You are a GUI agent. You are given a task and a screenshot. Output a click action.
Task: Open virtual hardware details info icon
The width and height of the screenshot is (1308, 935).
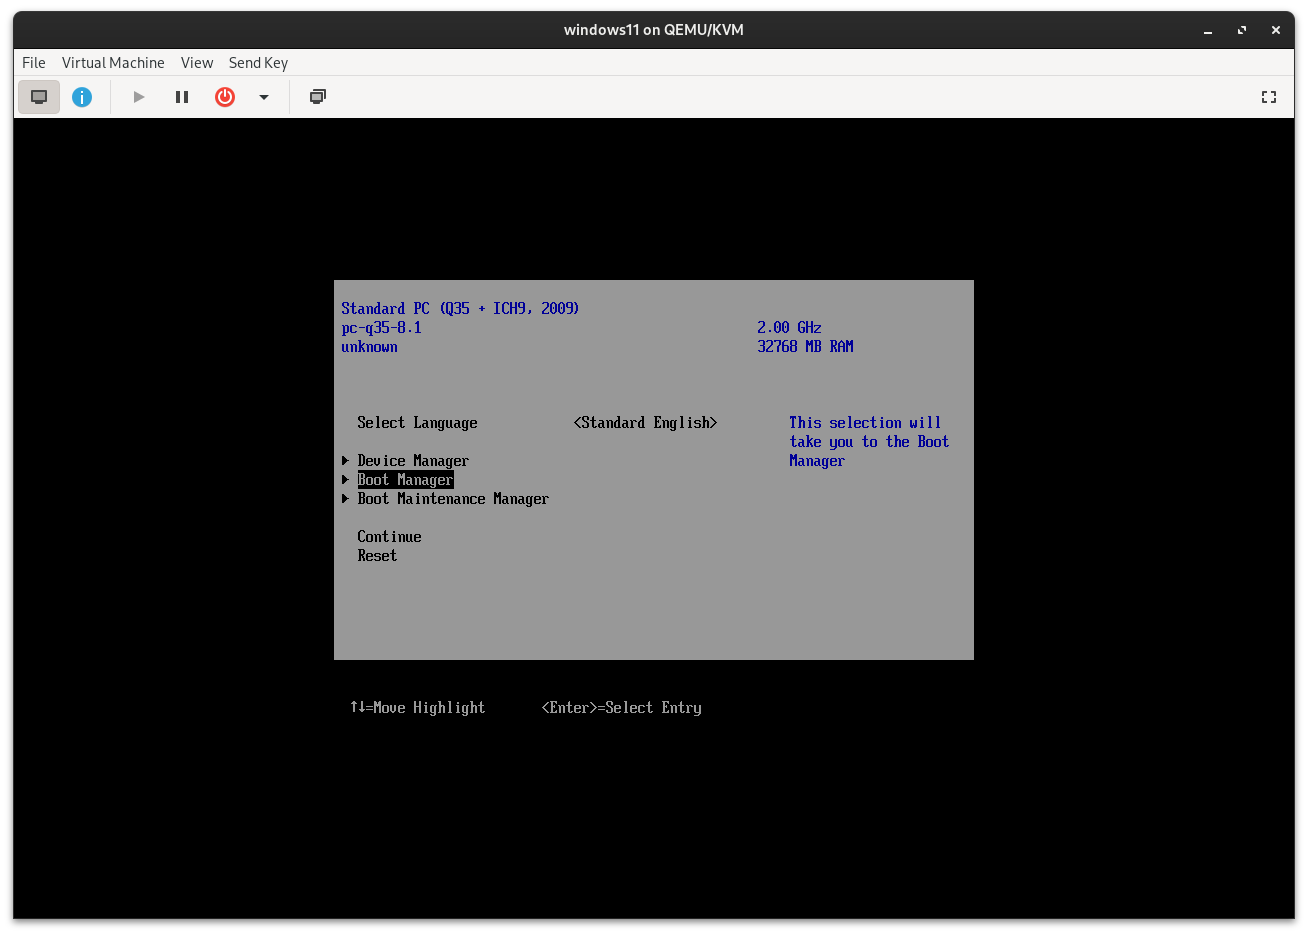coord(82,97)
